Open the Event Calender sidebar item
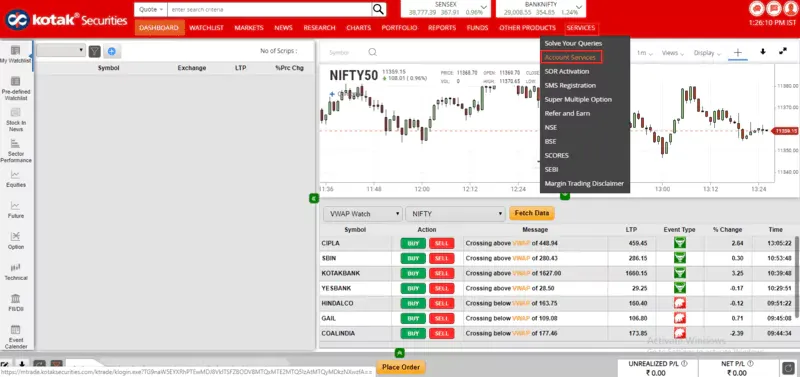 tap(15, 337)
